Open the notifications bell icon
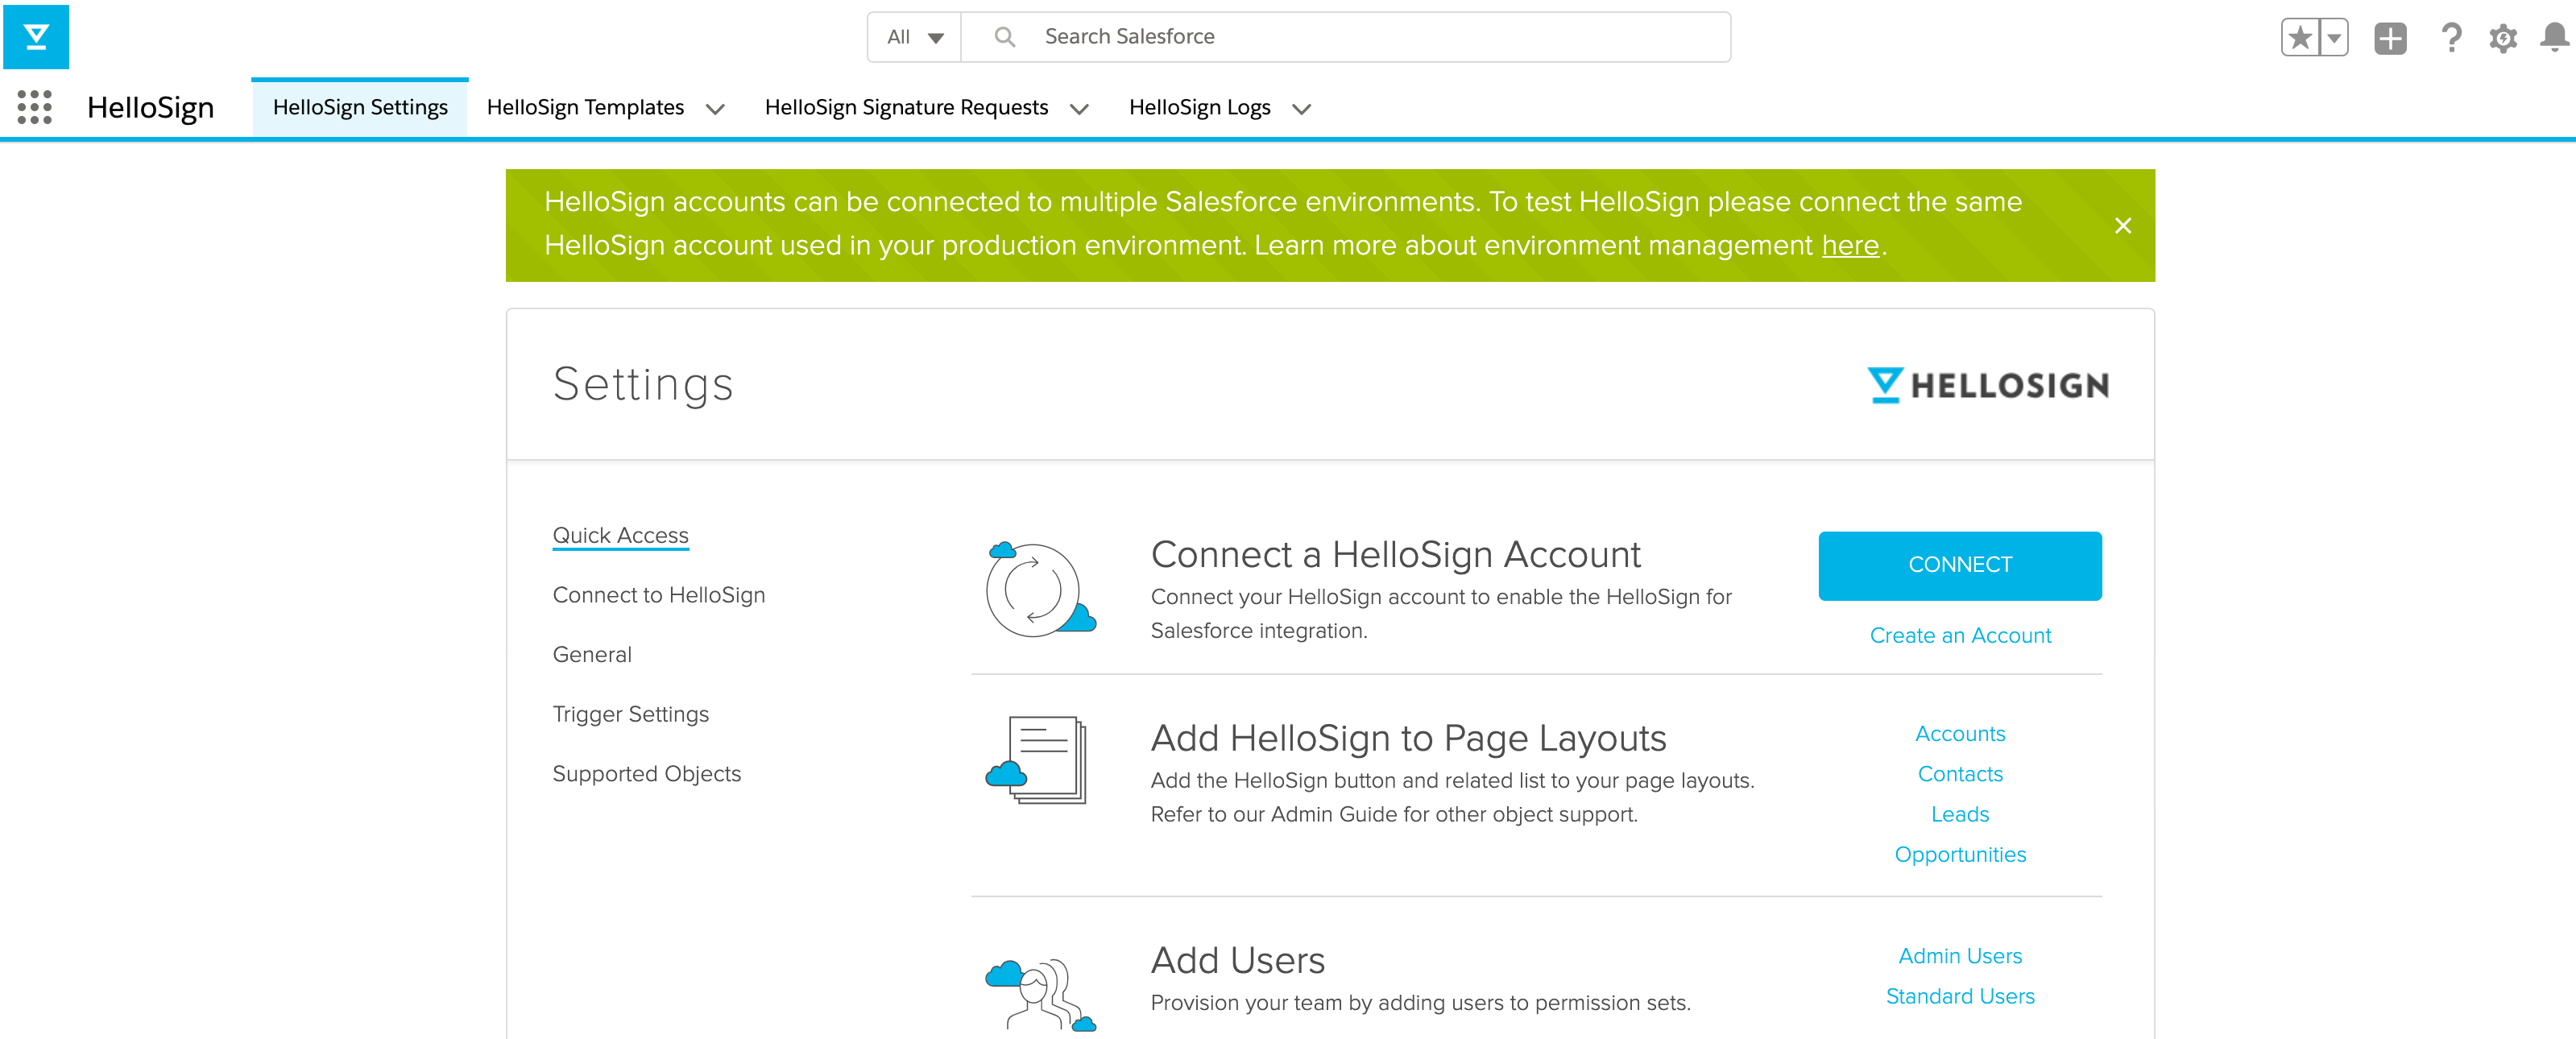 [x=2554, y=38]
